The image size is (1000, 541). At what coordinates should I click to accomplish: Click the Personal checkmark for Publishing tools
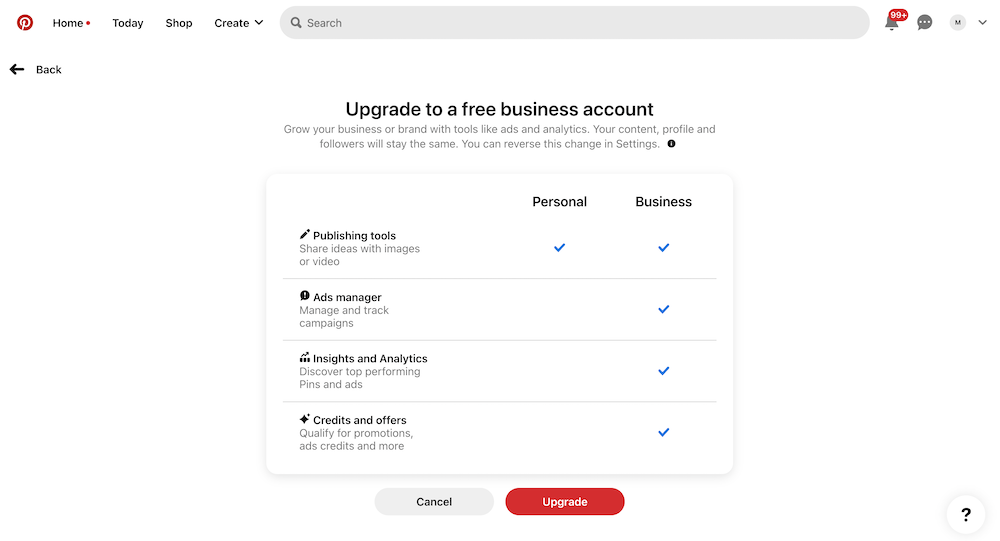559,248
